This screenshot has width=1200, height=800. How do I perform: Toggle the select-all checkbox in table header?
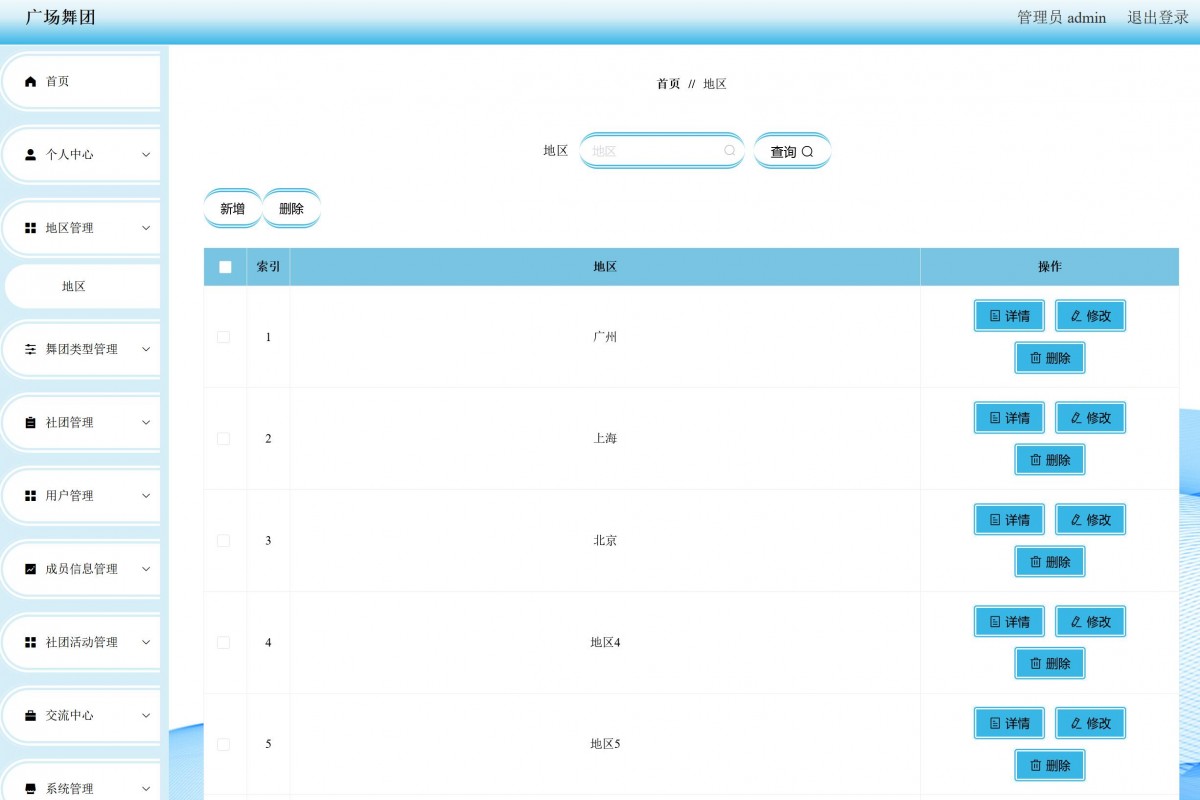(x=225, y=267)
